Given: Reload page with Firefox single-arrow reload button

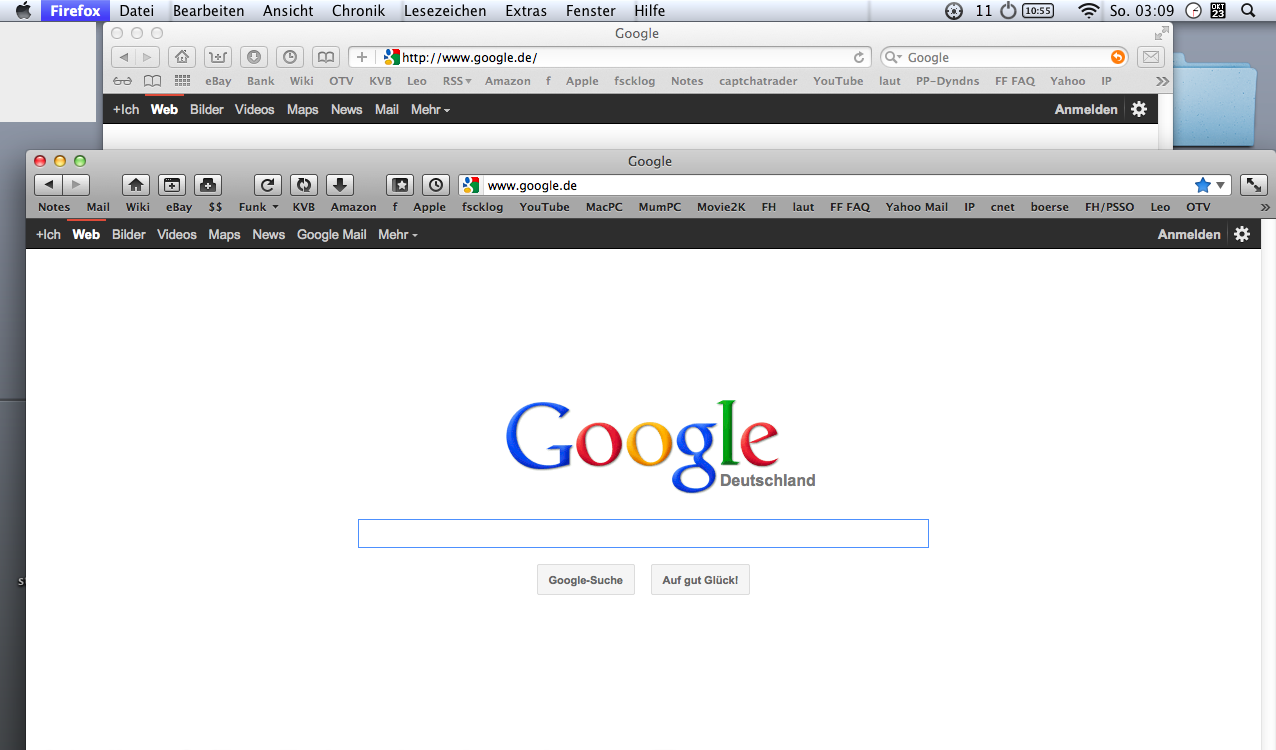Looking at the screenshot, I should pyautogui.click(x=268, y=185).
